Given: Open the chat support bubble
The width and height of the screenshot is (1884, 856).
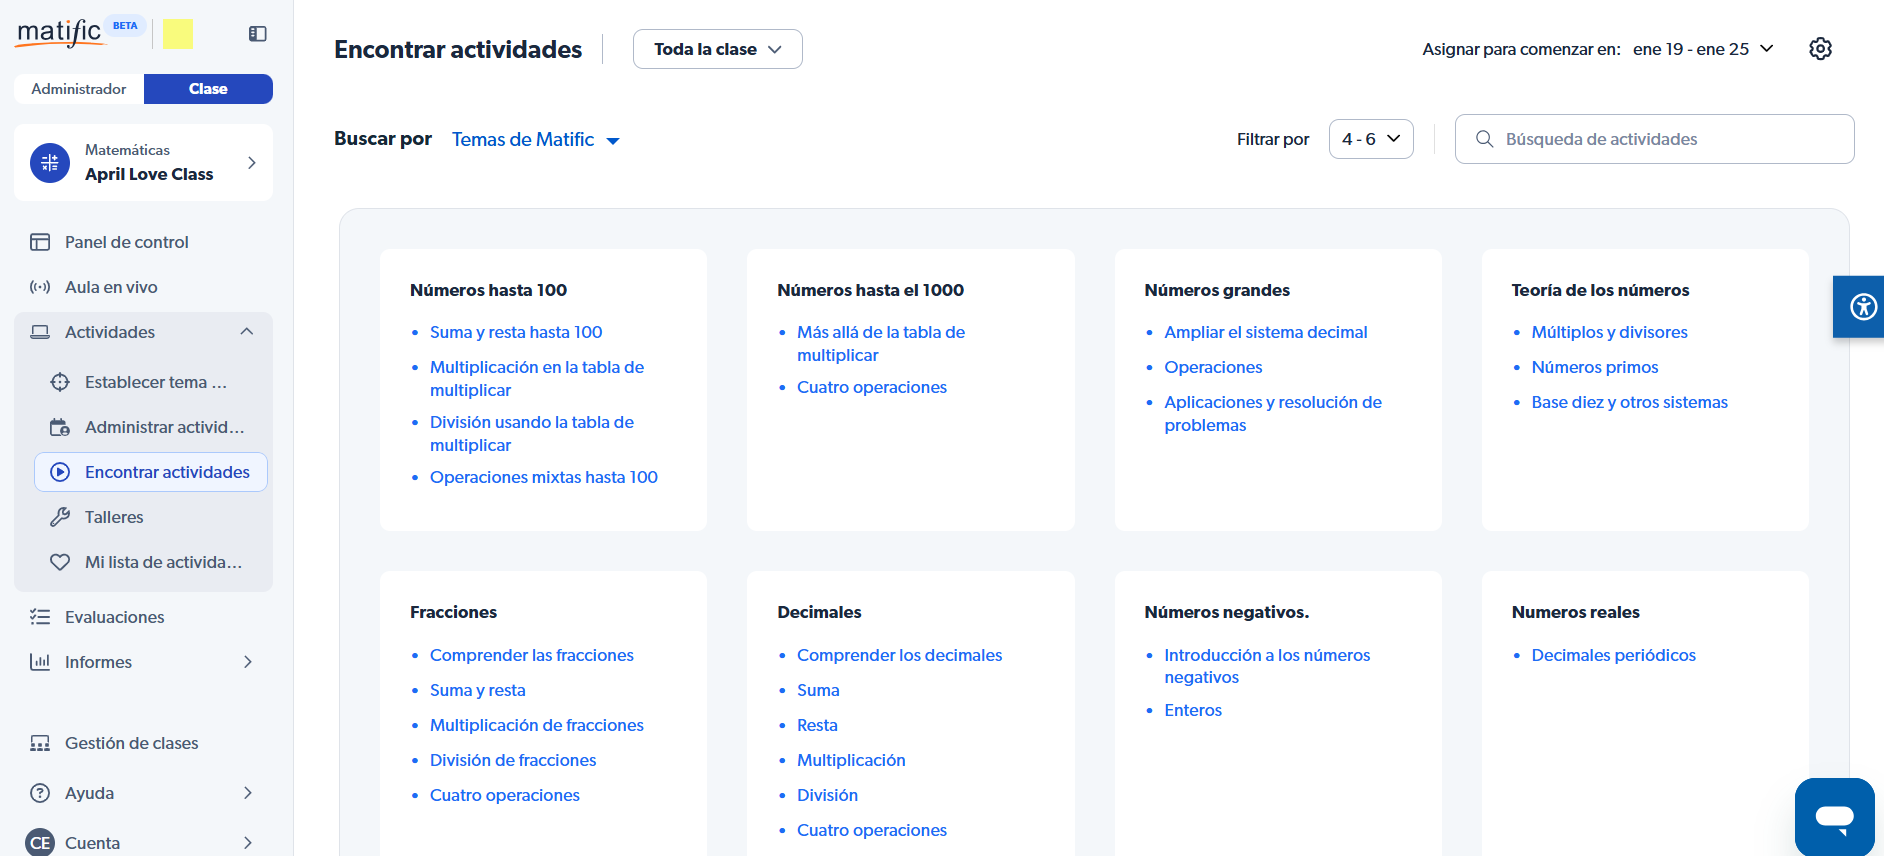Looking at the screenshot, I should click(1834, 817).
